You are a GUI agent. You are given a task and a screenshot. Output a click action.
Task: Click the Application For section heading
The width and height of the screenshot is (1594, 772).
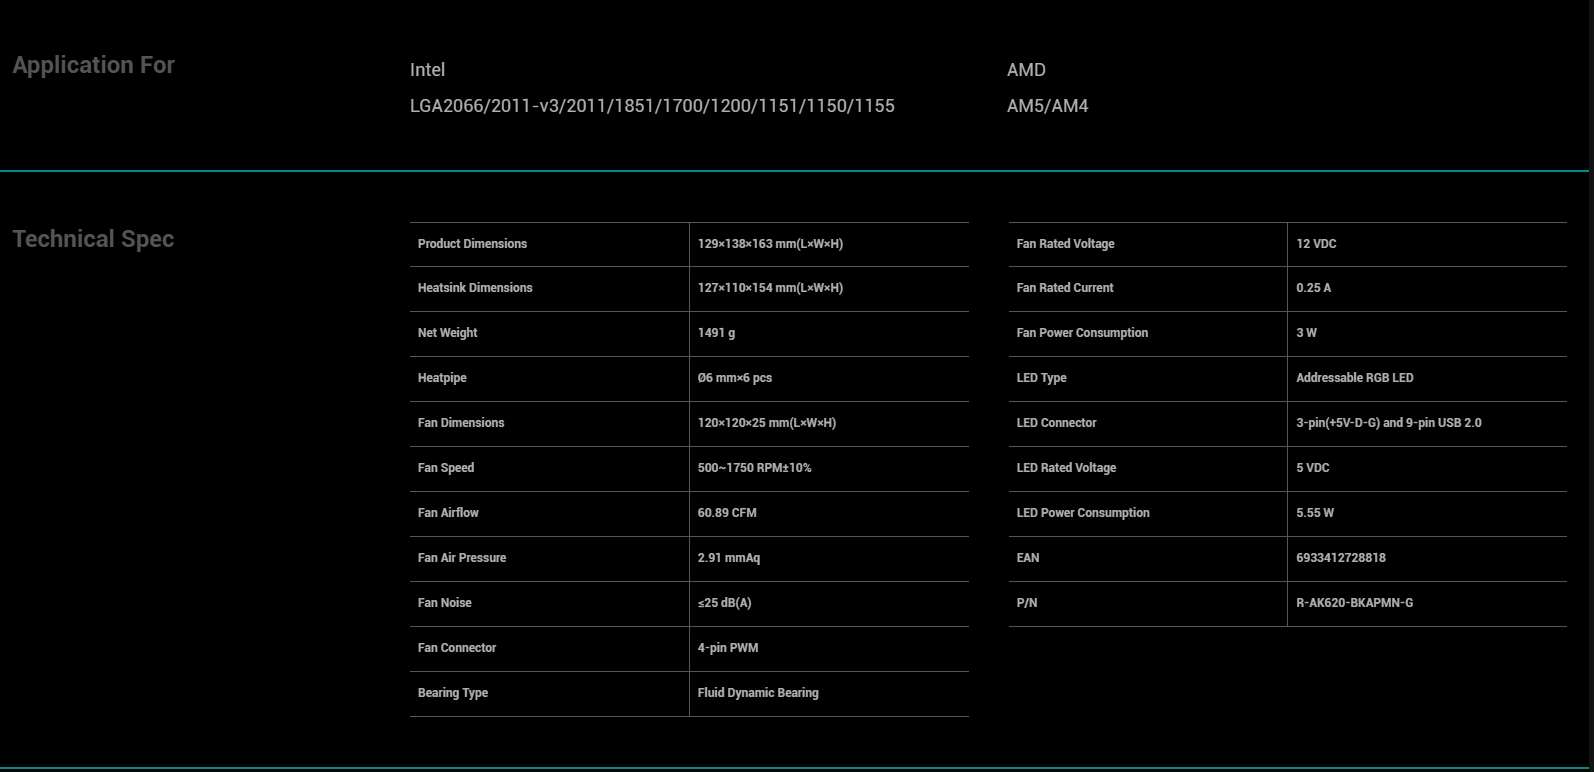pos(93,65)
